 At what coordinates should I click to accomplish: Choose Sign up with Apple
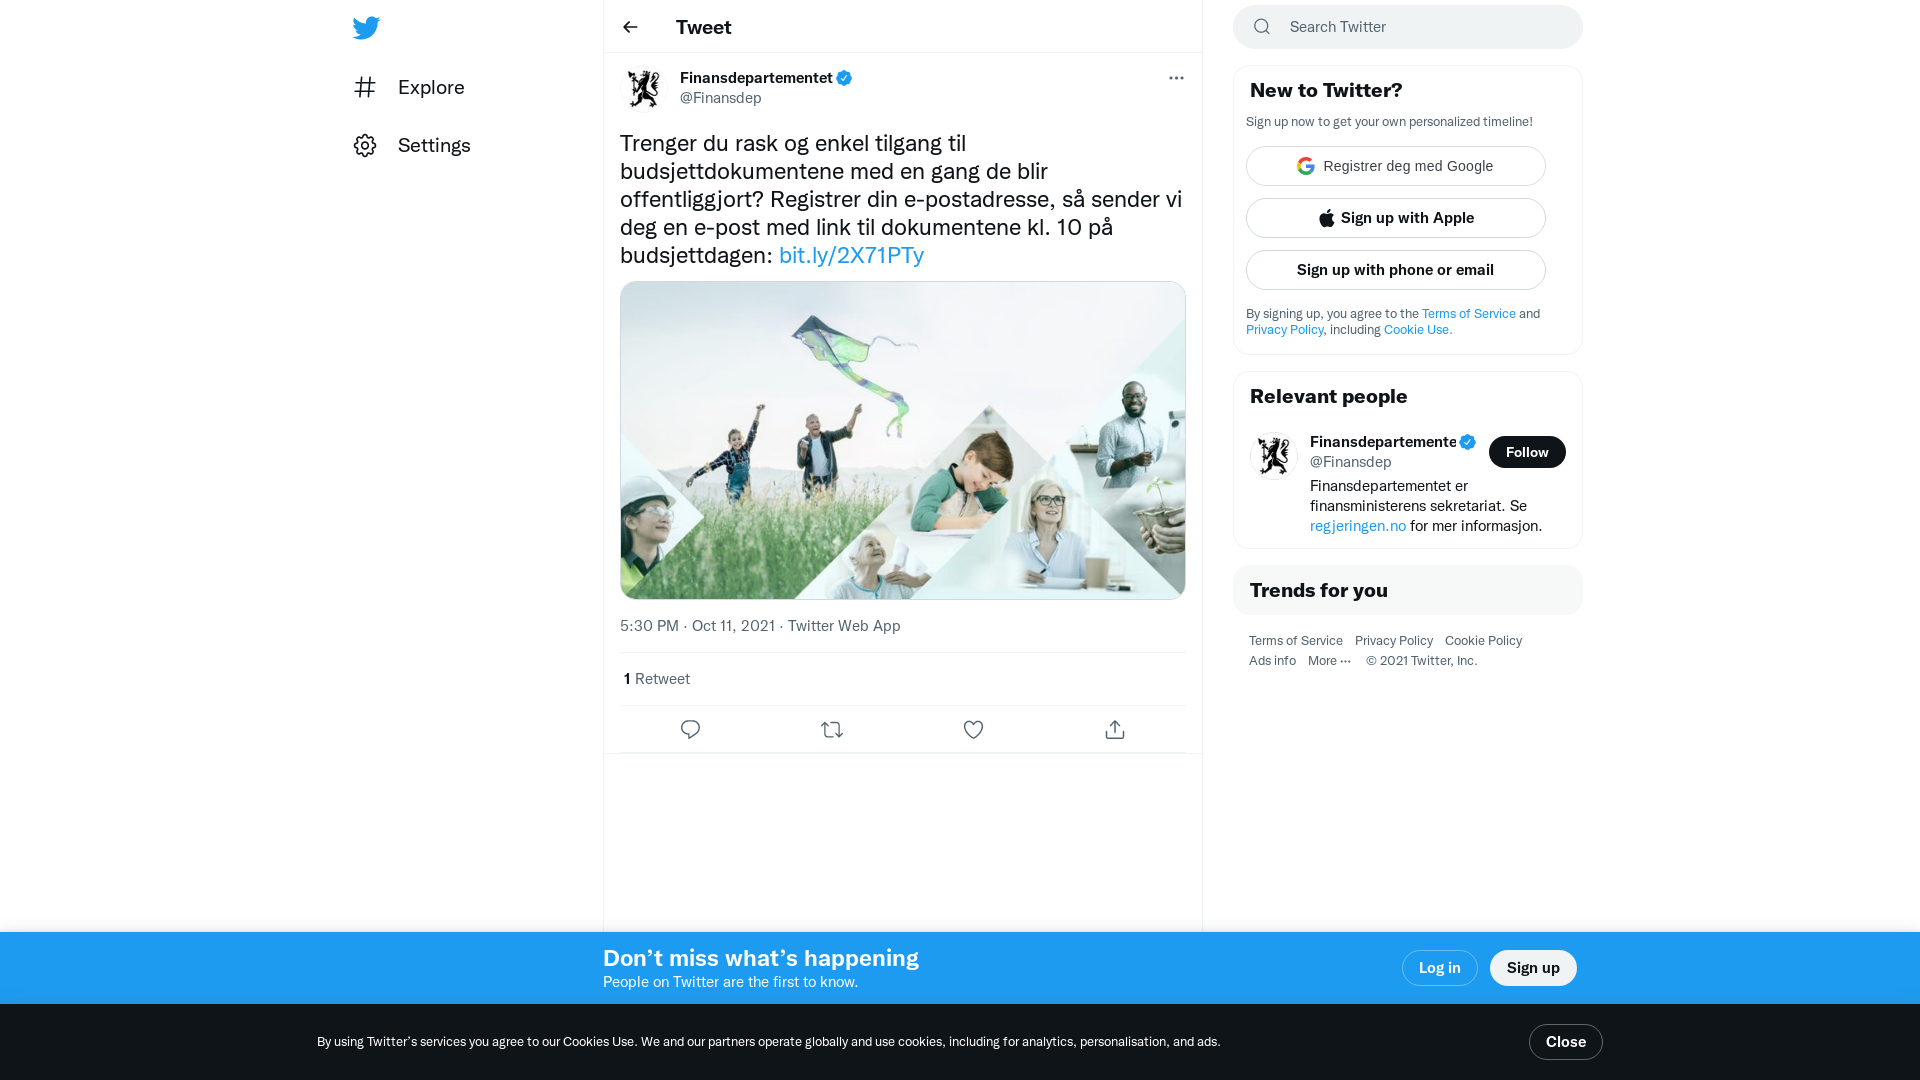pos(1396,218)
